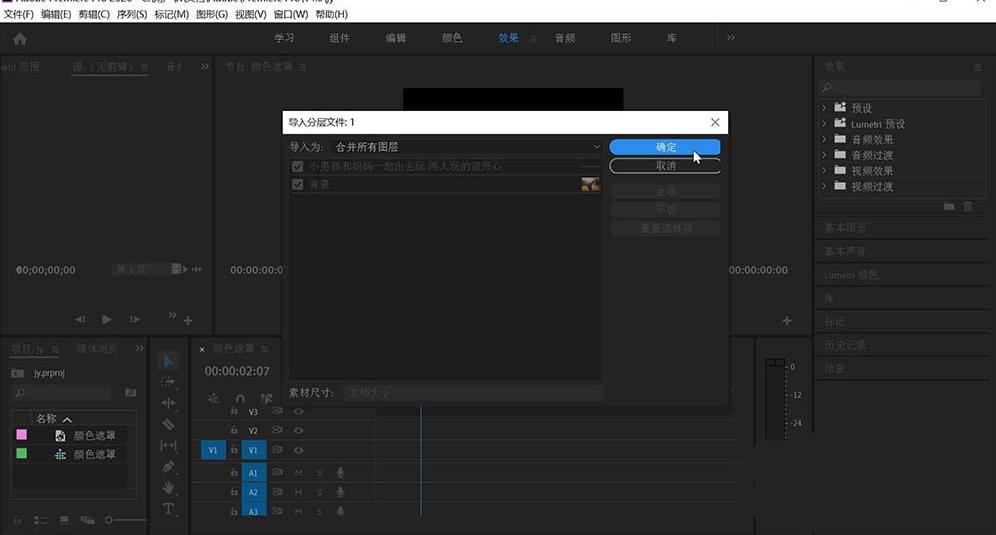Open the 剪辑(C) menu
This screenshot has width=996, height=535.
tap(94, 14)
